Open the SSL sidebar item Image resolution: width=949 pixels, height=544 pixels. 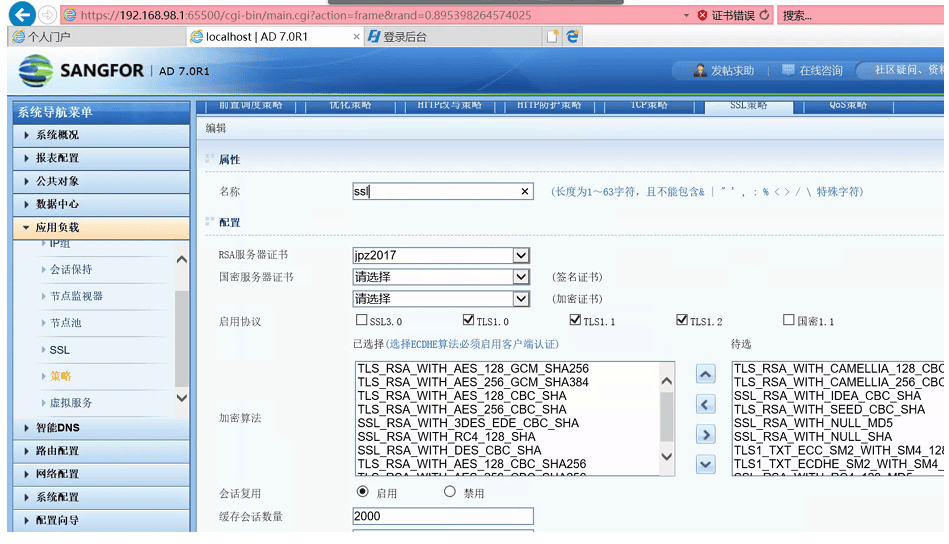pos(59,350)
